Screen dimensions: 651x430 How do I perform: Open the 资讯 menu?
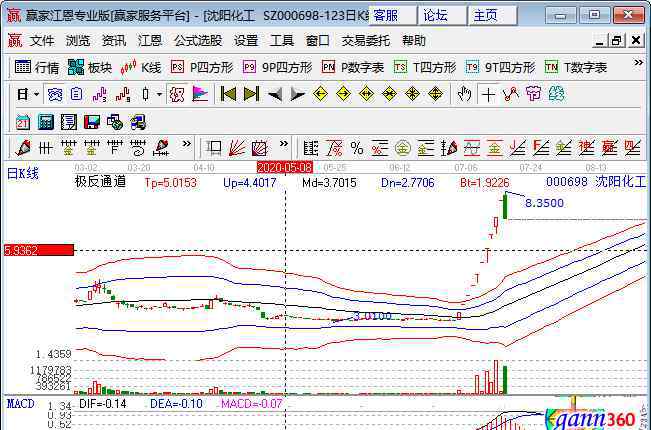114,41
